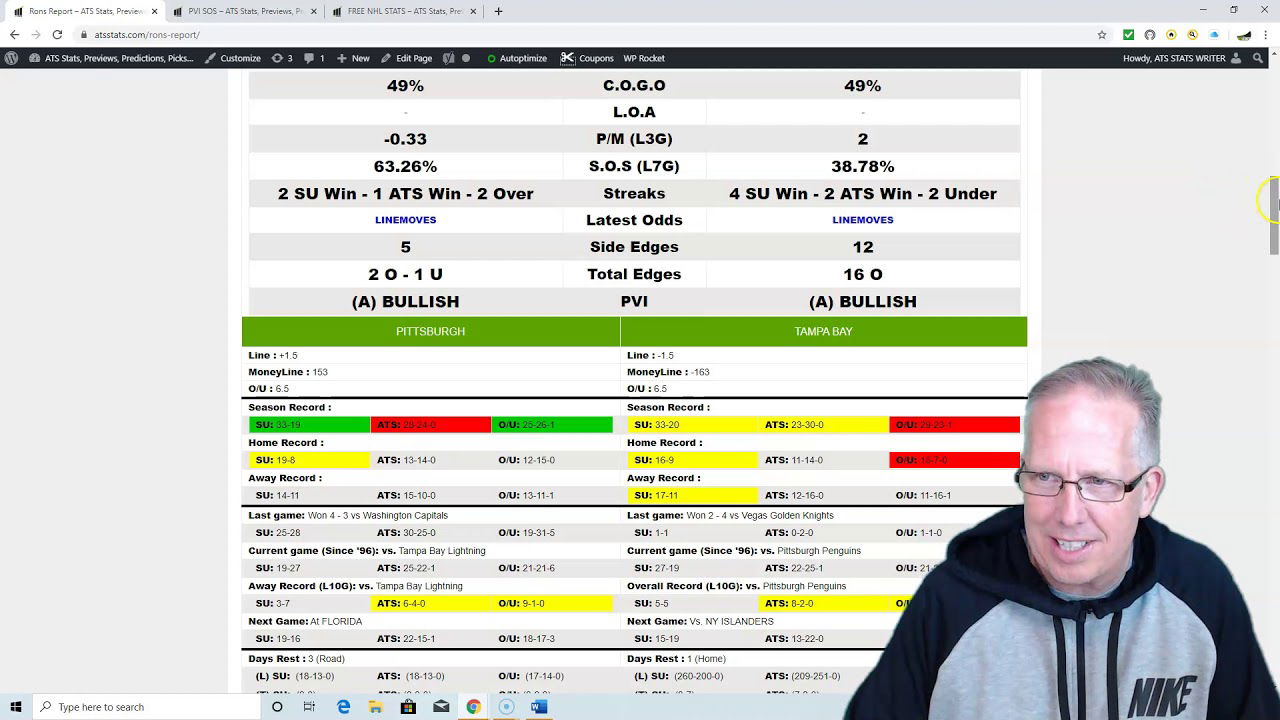The width and height of the screenshot is (1280, 720).
Task: Click Tampa Bay's LINEMOVES link
Action: tap(862, 220)
